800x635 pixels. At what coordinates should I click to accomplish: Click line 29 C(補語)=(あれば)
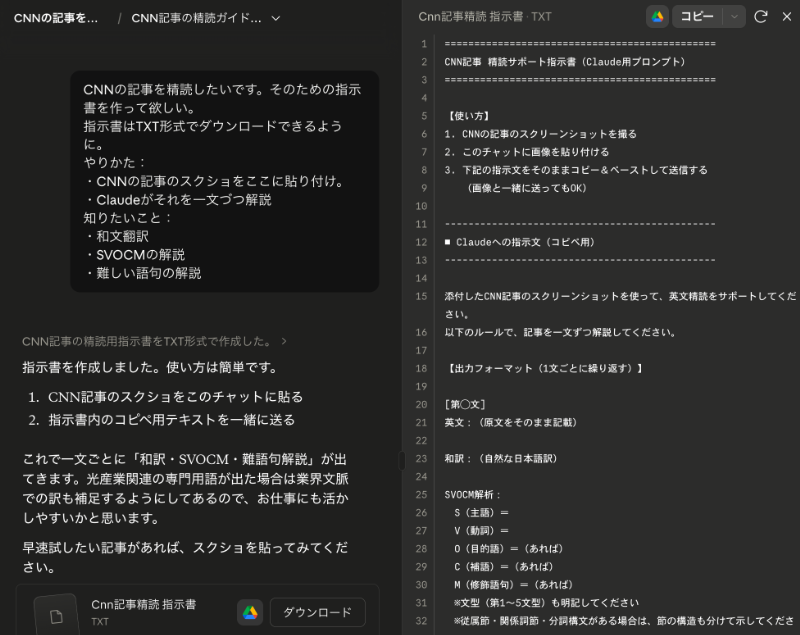pos(504,567)
